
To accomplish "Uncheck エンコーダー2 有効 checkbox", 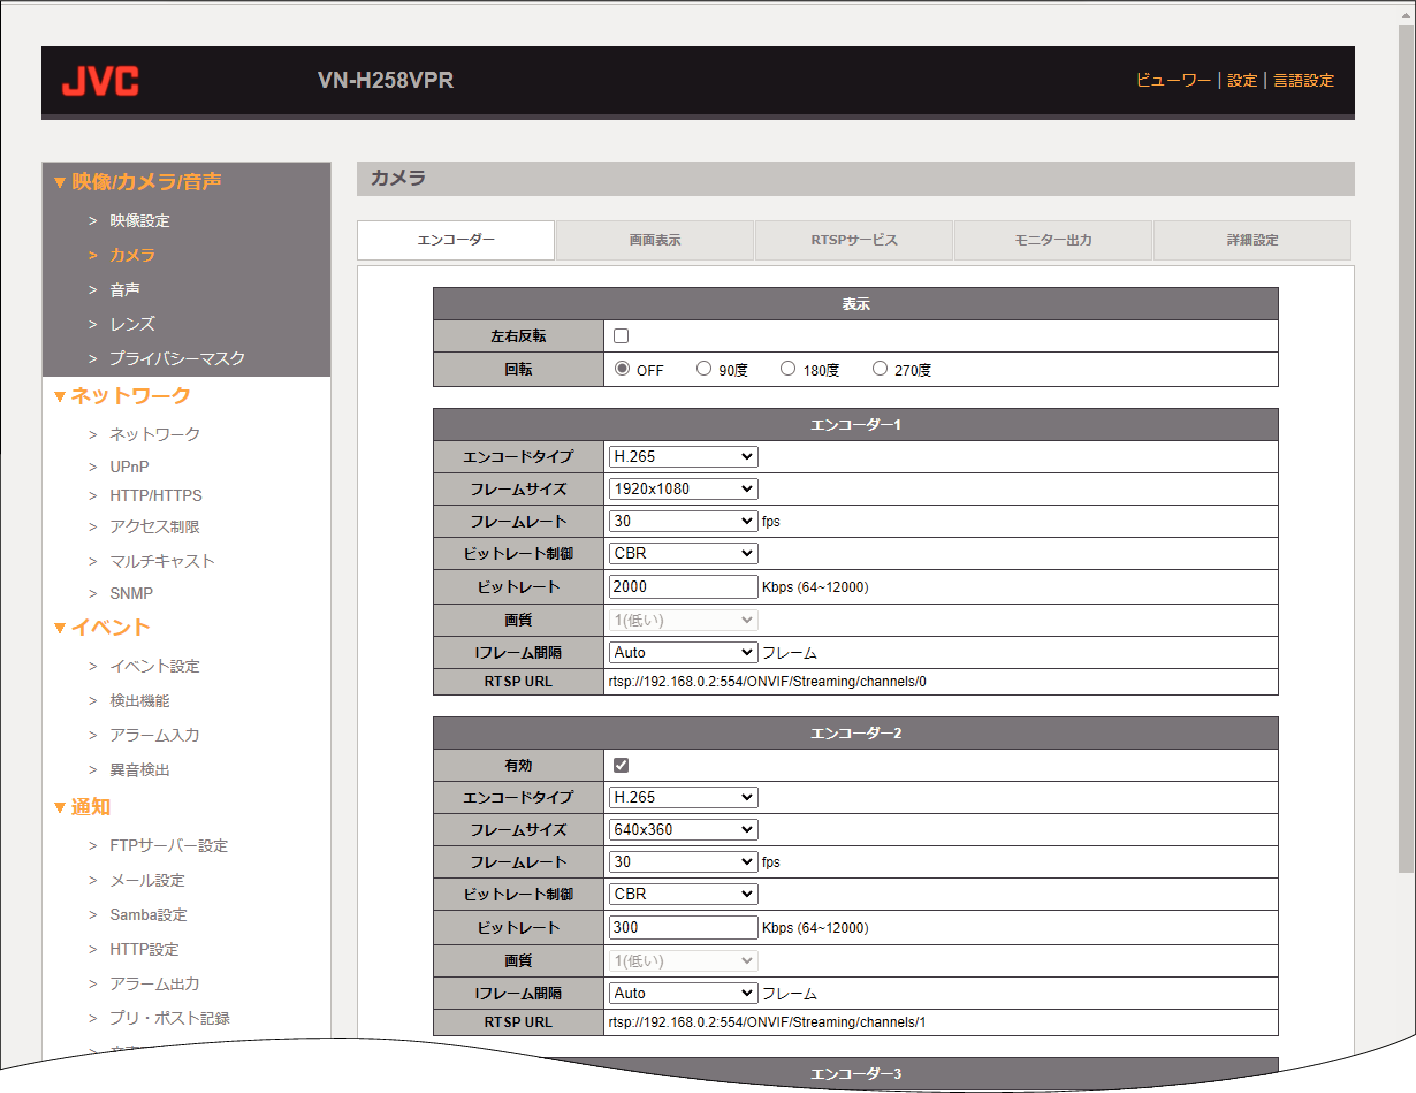I will pyautogui.click(x=621, y=765).
